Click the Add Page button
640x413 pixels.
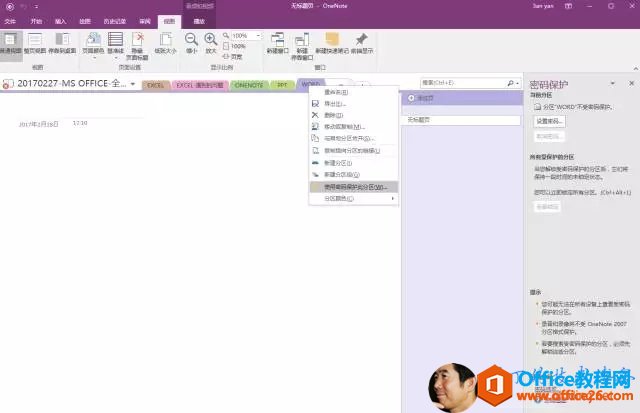462,98
